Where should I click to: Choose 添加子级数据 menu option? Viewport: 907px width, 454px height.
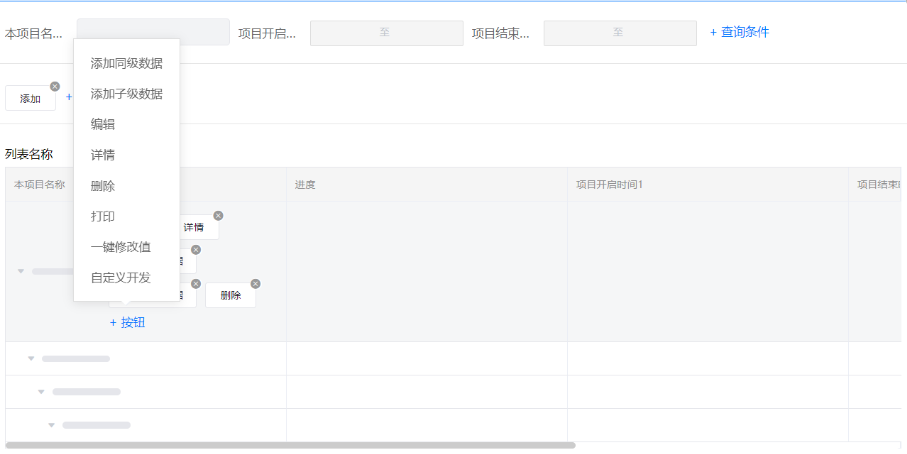(126, 94)
